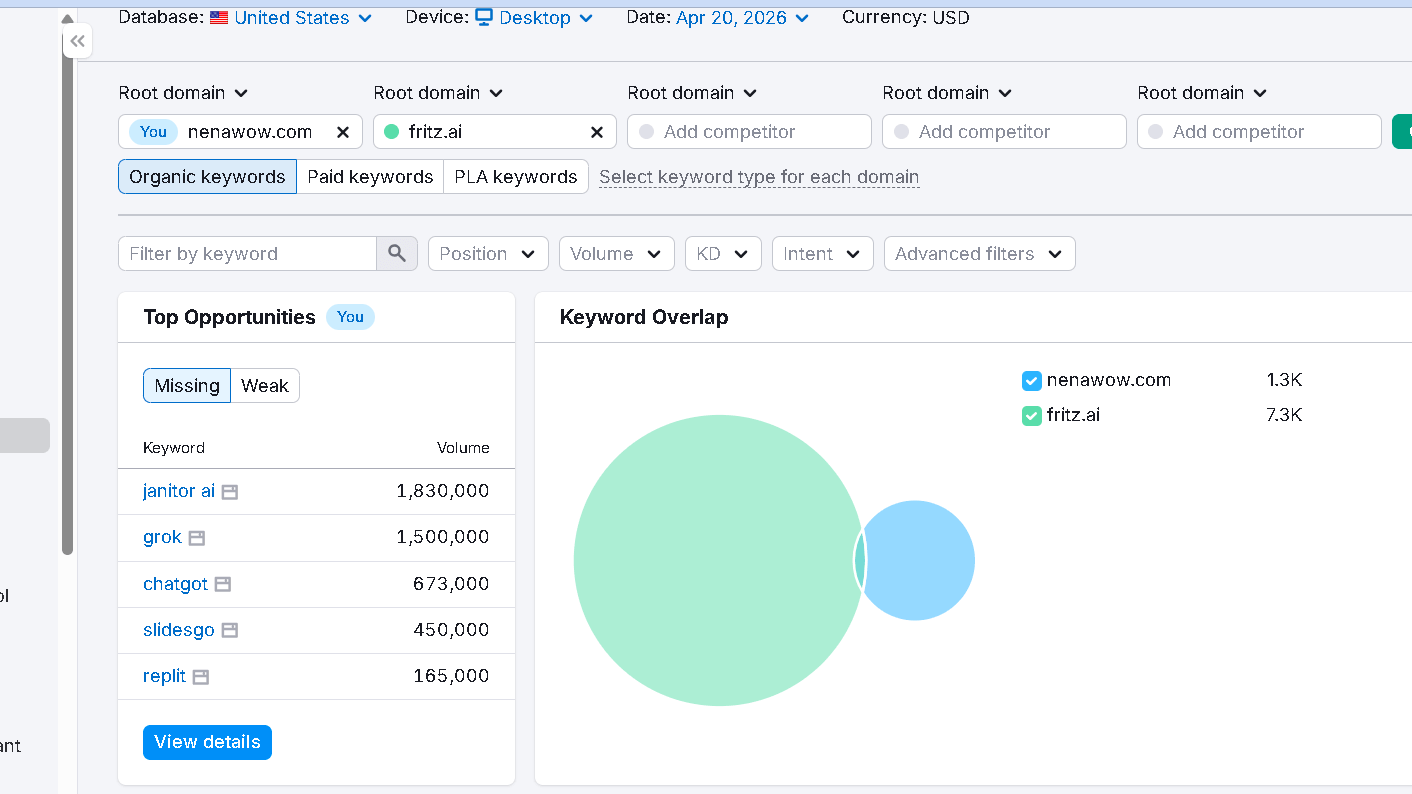Viewport: 1412px width, 794px height.
Task: Uncheck fritz.ai in the Keyword Overlap legend
Action: point(1031,415)
